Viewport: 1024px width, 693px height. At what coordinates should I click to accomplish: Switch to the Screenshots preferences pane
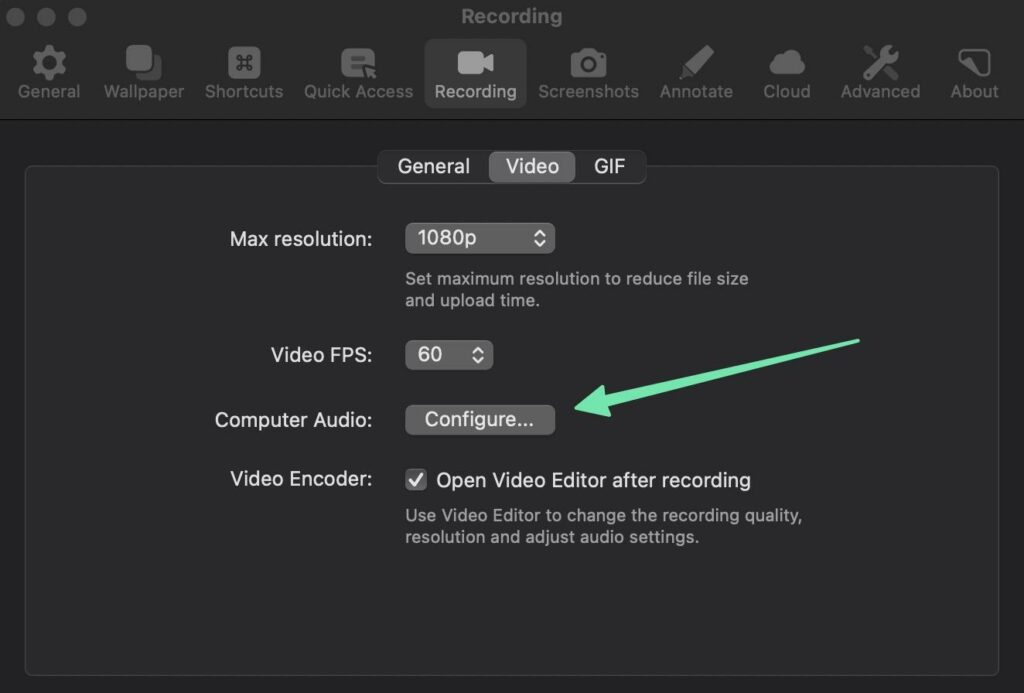(588, 65)
